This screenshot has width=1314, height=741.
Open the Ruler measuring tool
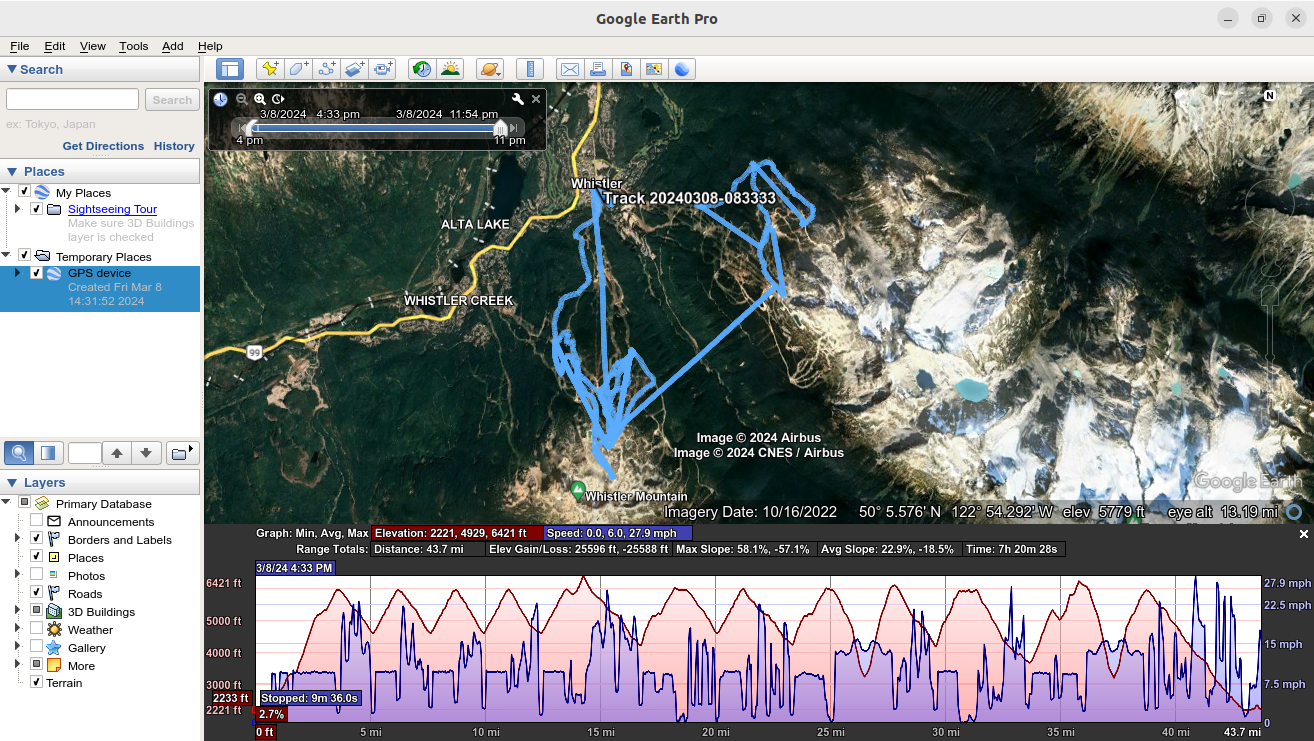[x=530, y=69]
